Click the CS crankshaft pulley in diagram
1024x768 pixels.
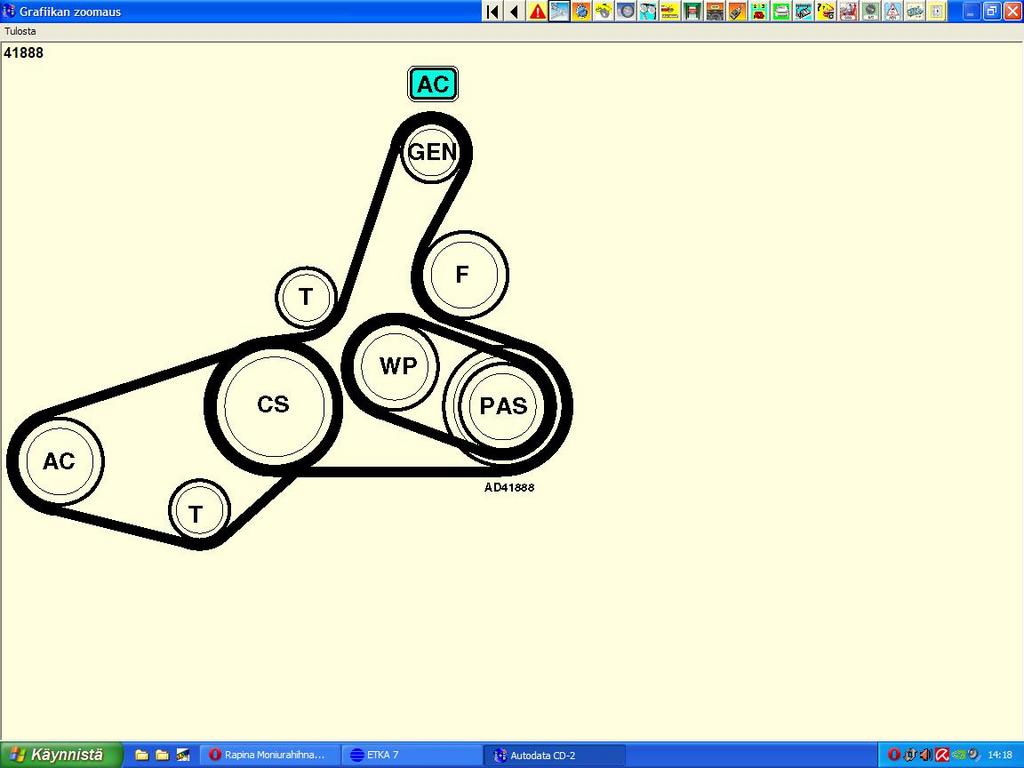(x=273, y=404)
